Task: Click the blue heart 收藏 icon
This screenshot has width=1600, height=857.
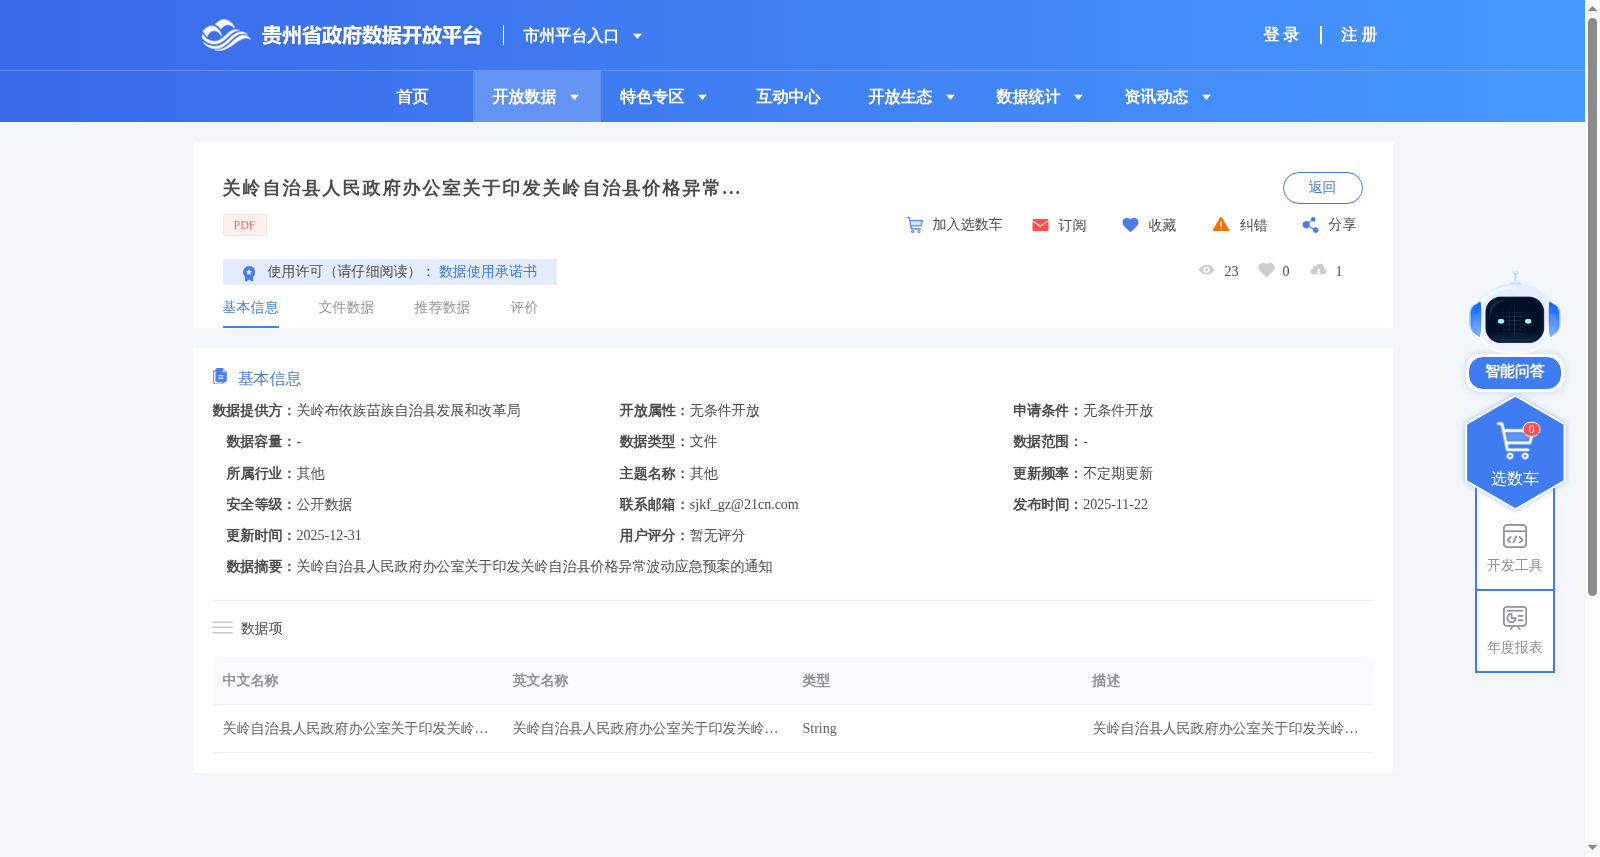Action: [1130, 225]
